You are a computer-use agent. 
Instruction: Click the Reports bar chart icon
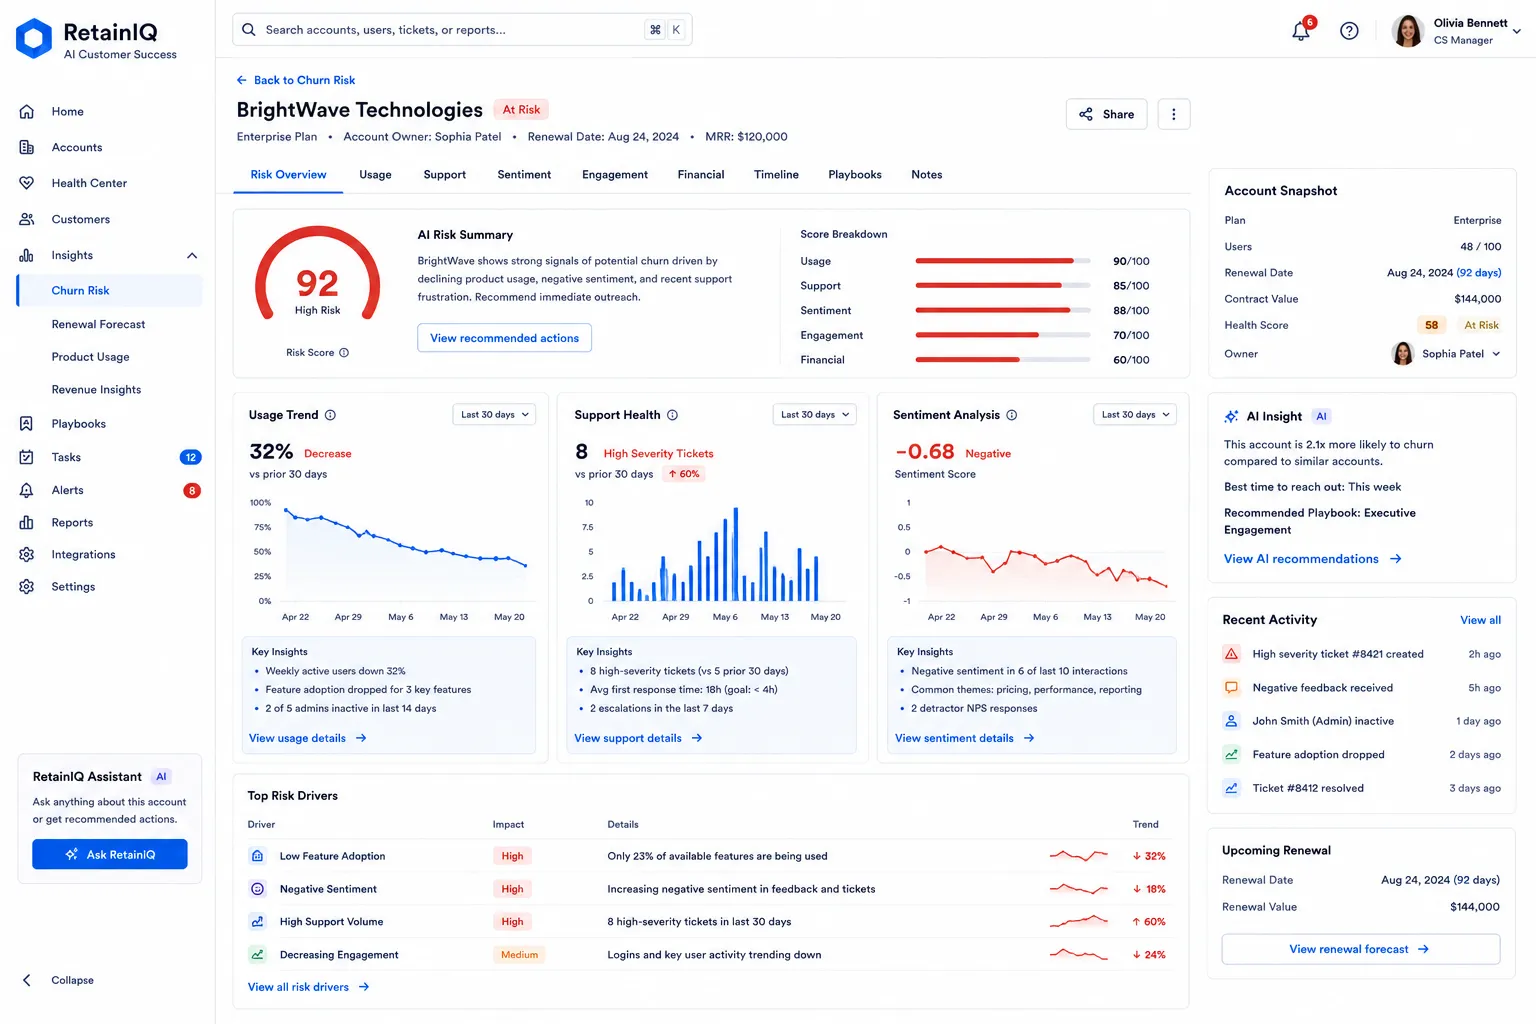pos(27,522)
